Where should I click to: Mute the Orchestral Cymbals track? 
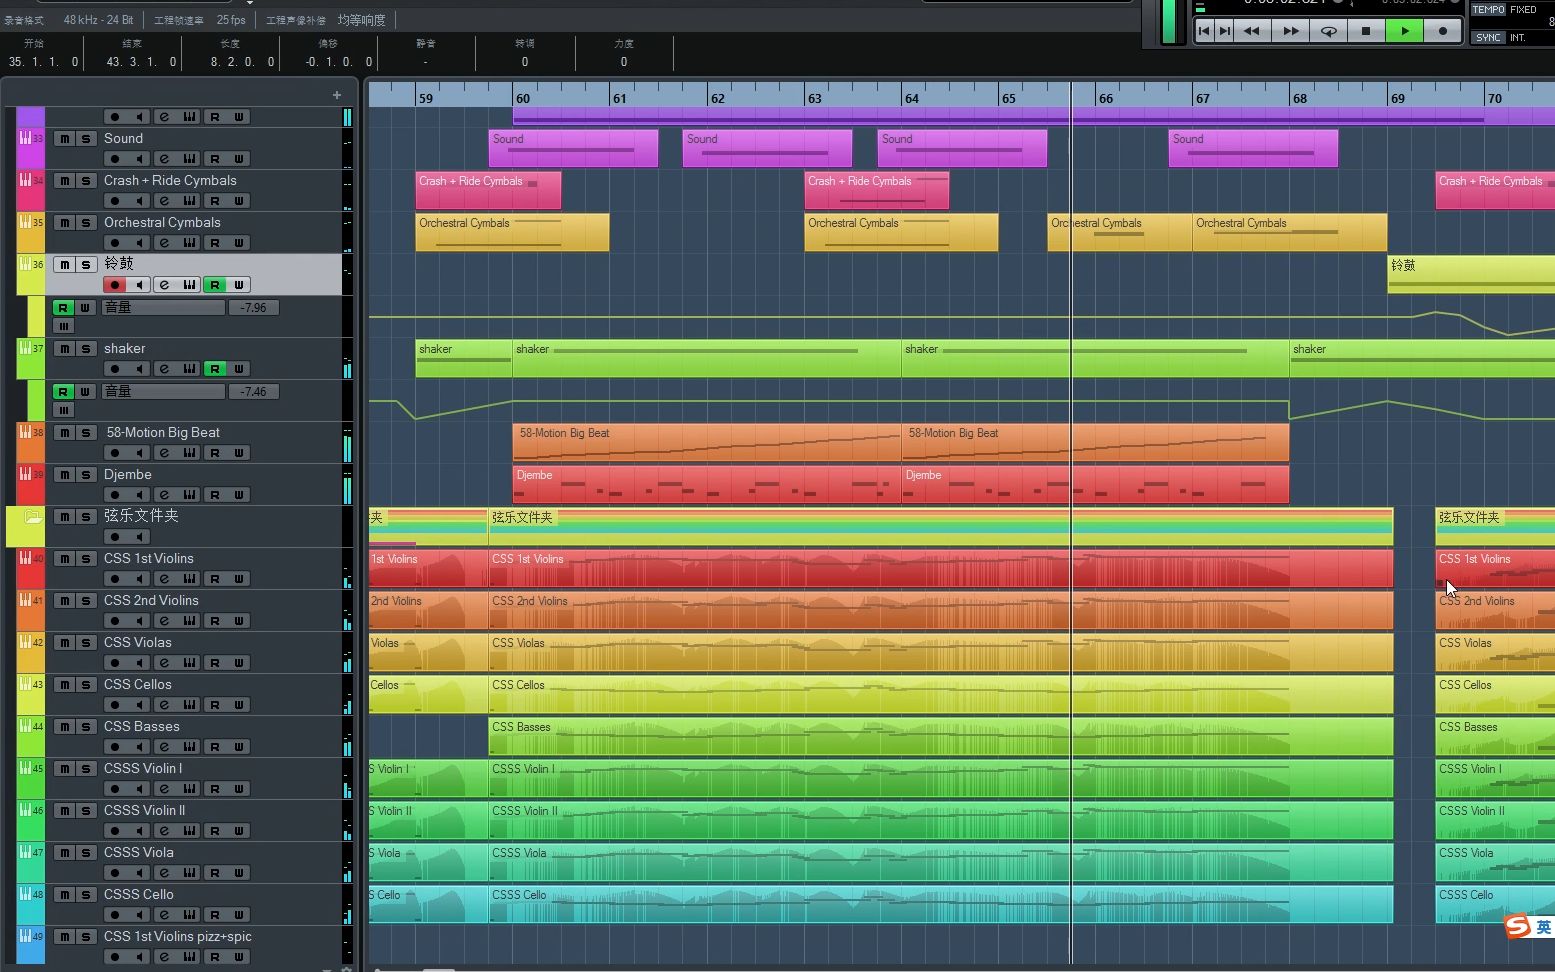click(64, 223)
